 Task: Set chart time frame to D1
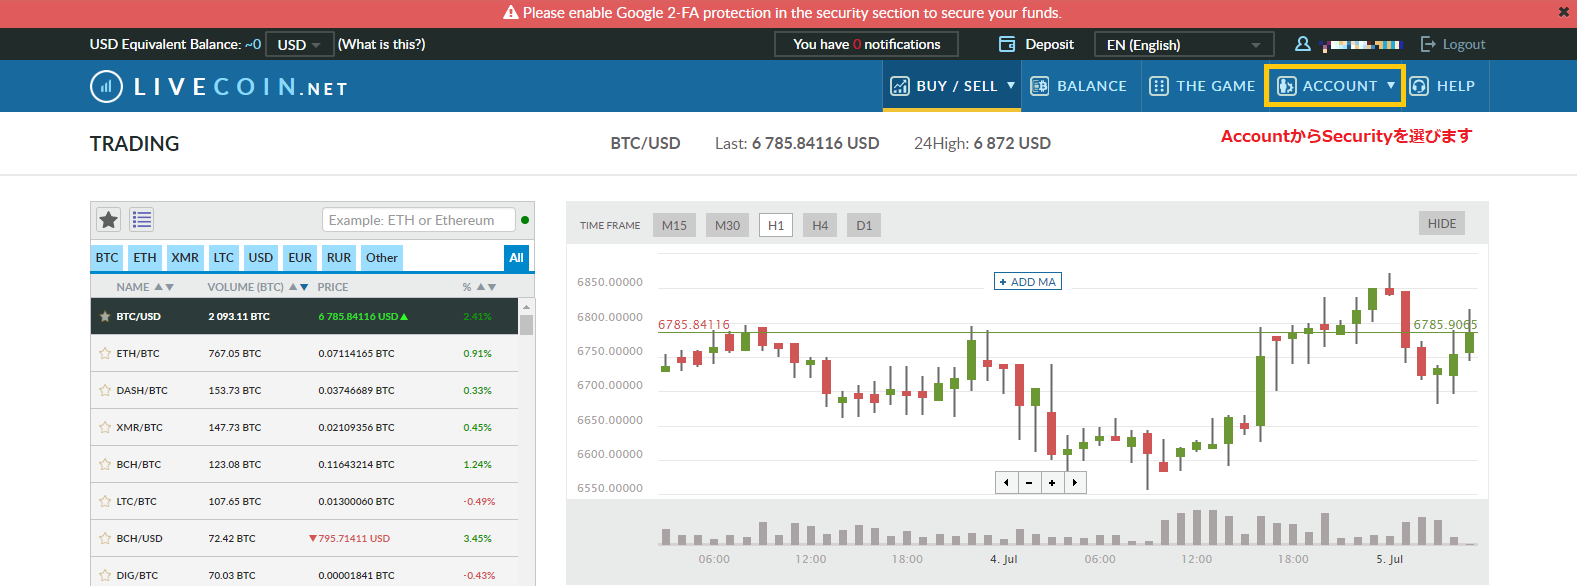click(x=865, y=225)
